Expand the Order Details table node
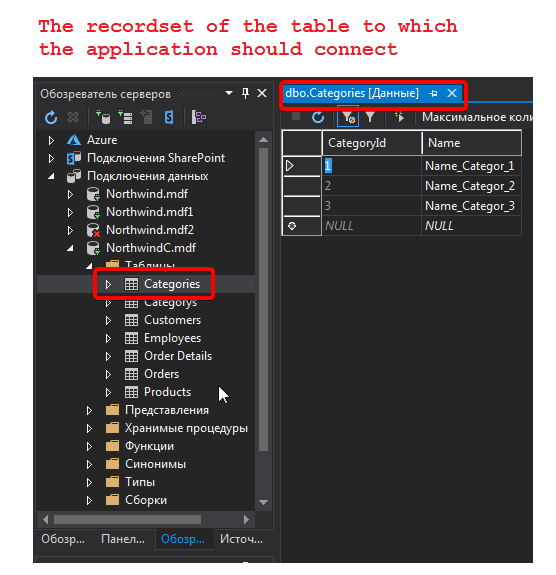The image size is (556, 575). click(108, 356)
